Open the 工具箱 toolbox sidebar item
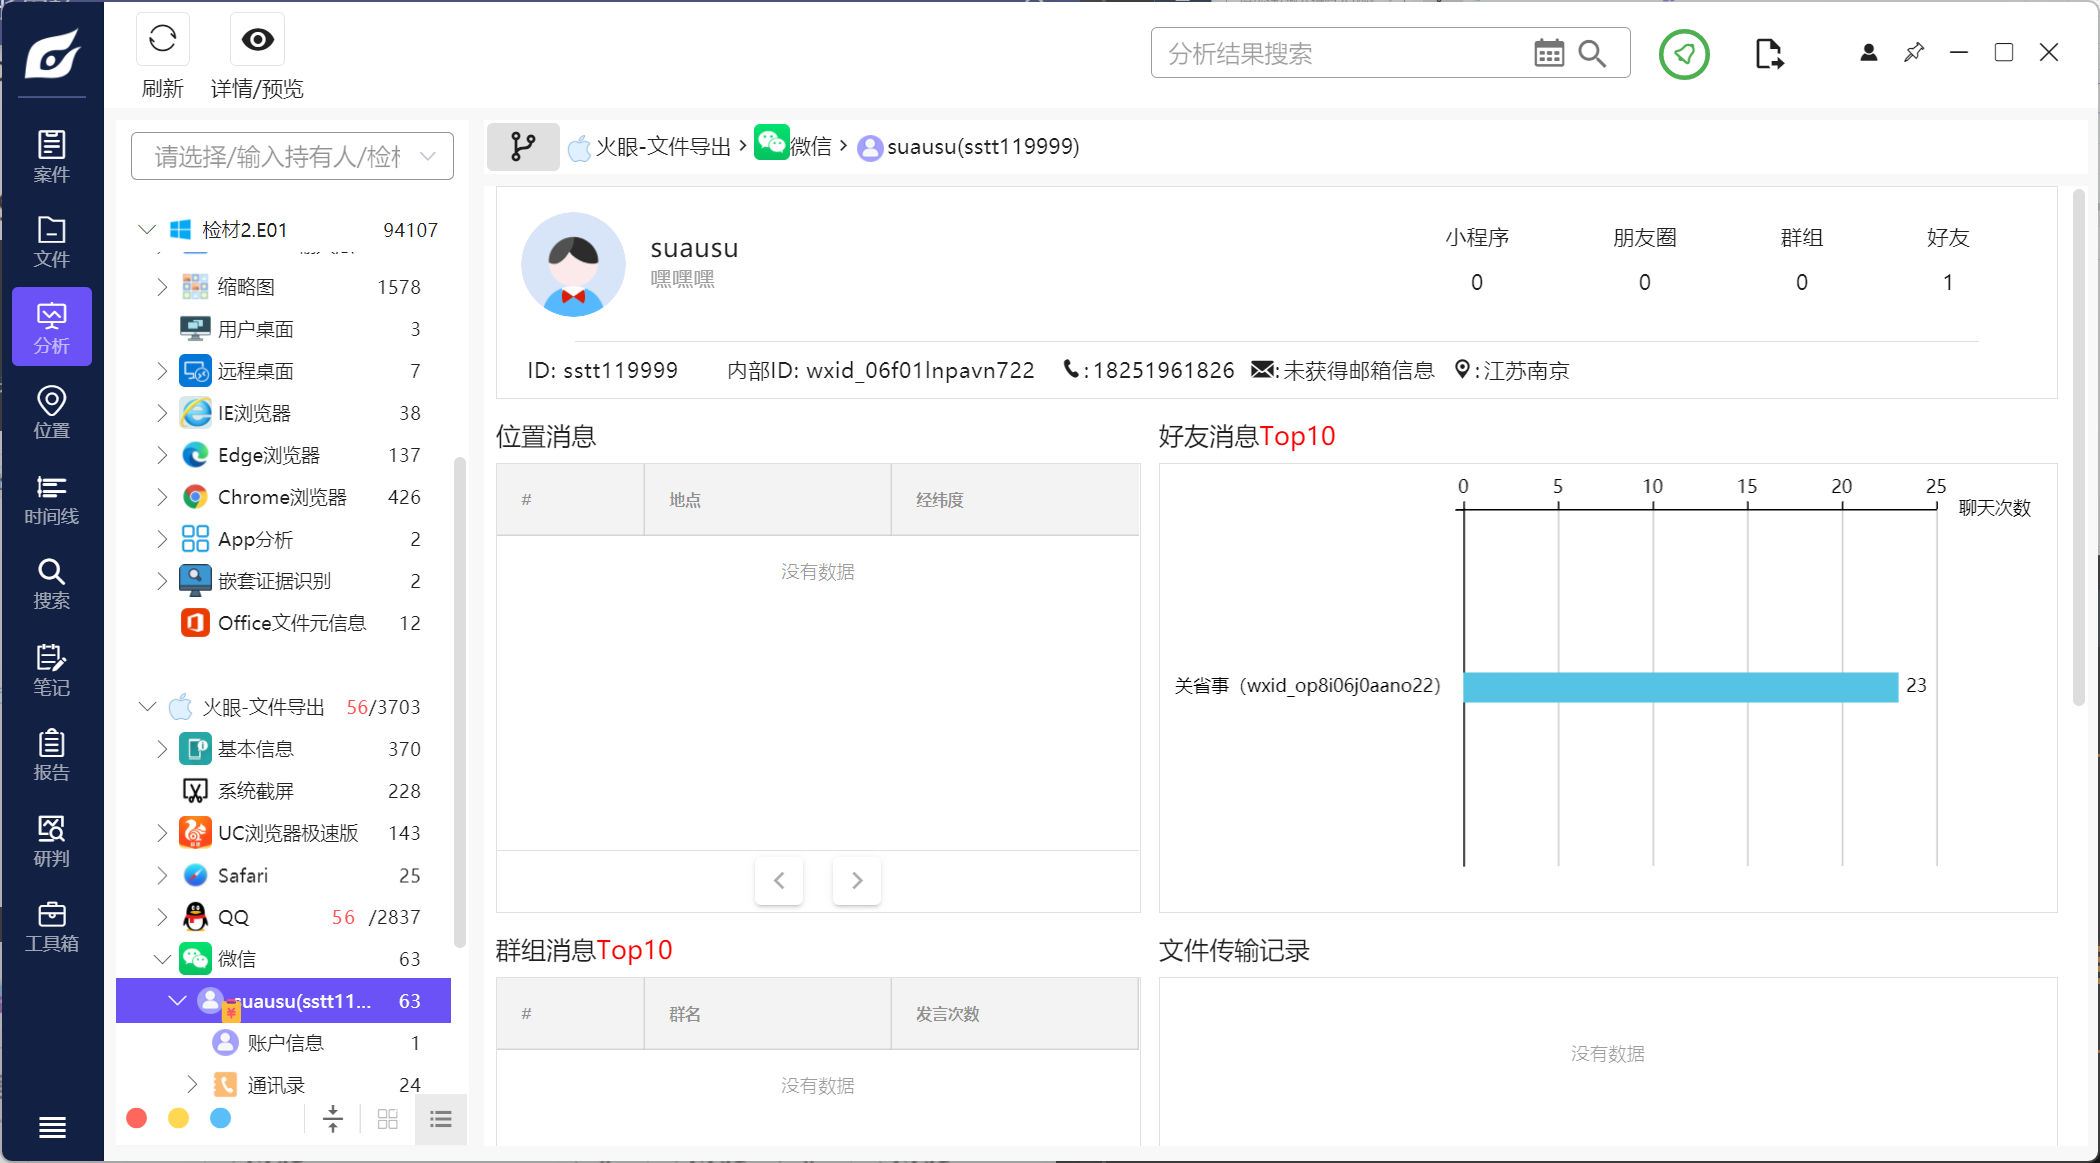The width and height of the screenshot is (2100, 1163). tap(51, 927)
